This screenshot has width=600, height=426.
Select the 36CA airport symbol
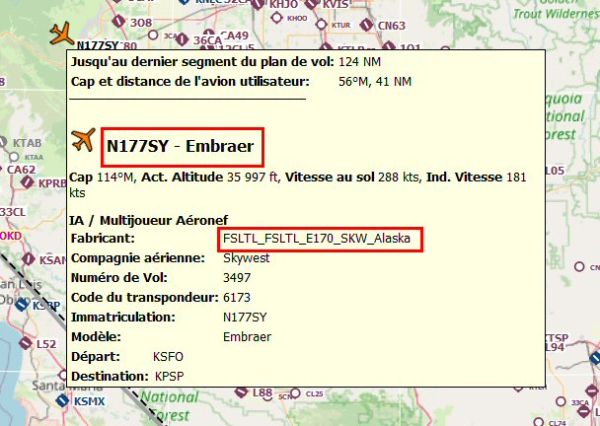[182, 39]
